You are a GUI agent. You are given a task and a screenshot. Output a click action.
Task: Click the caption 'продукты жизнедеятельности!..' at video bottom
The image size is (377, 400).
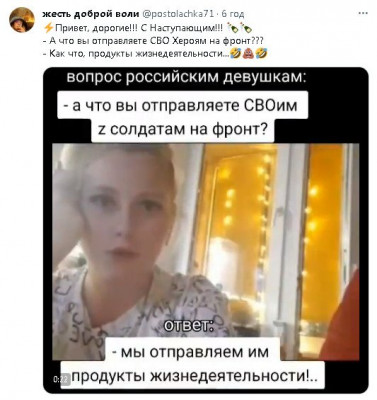tap(193, 376)
